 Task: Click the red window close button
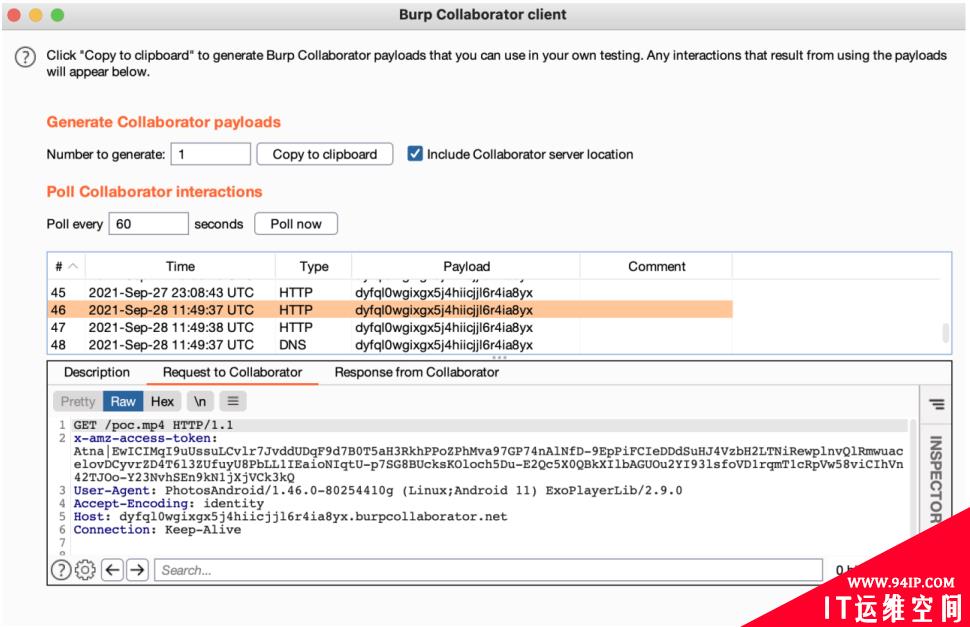14,15
